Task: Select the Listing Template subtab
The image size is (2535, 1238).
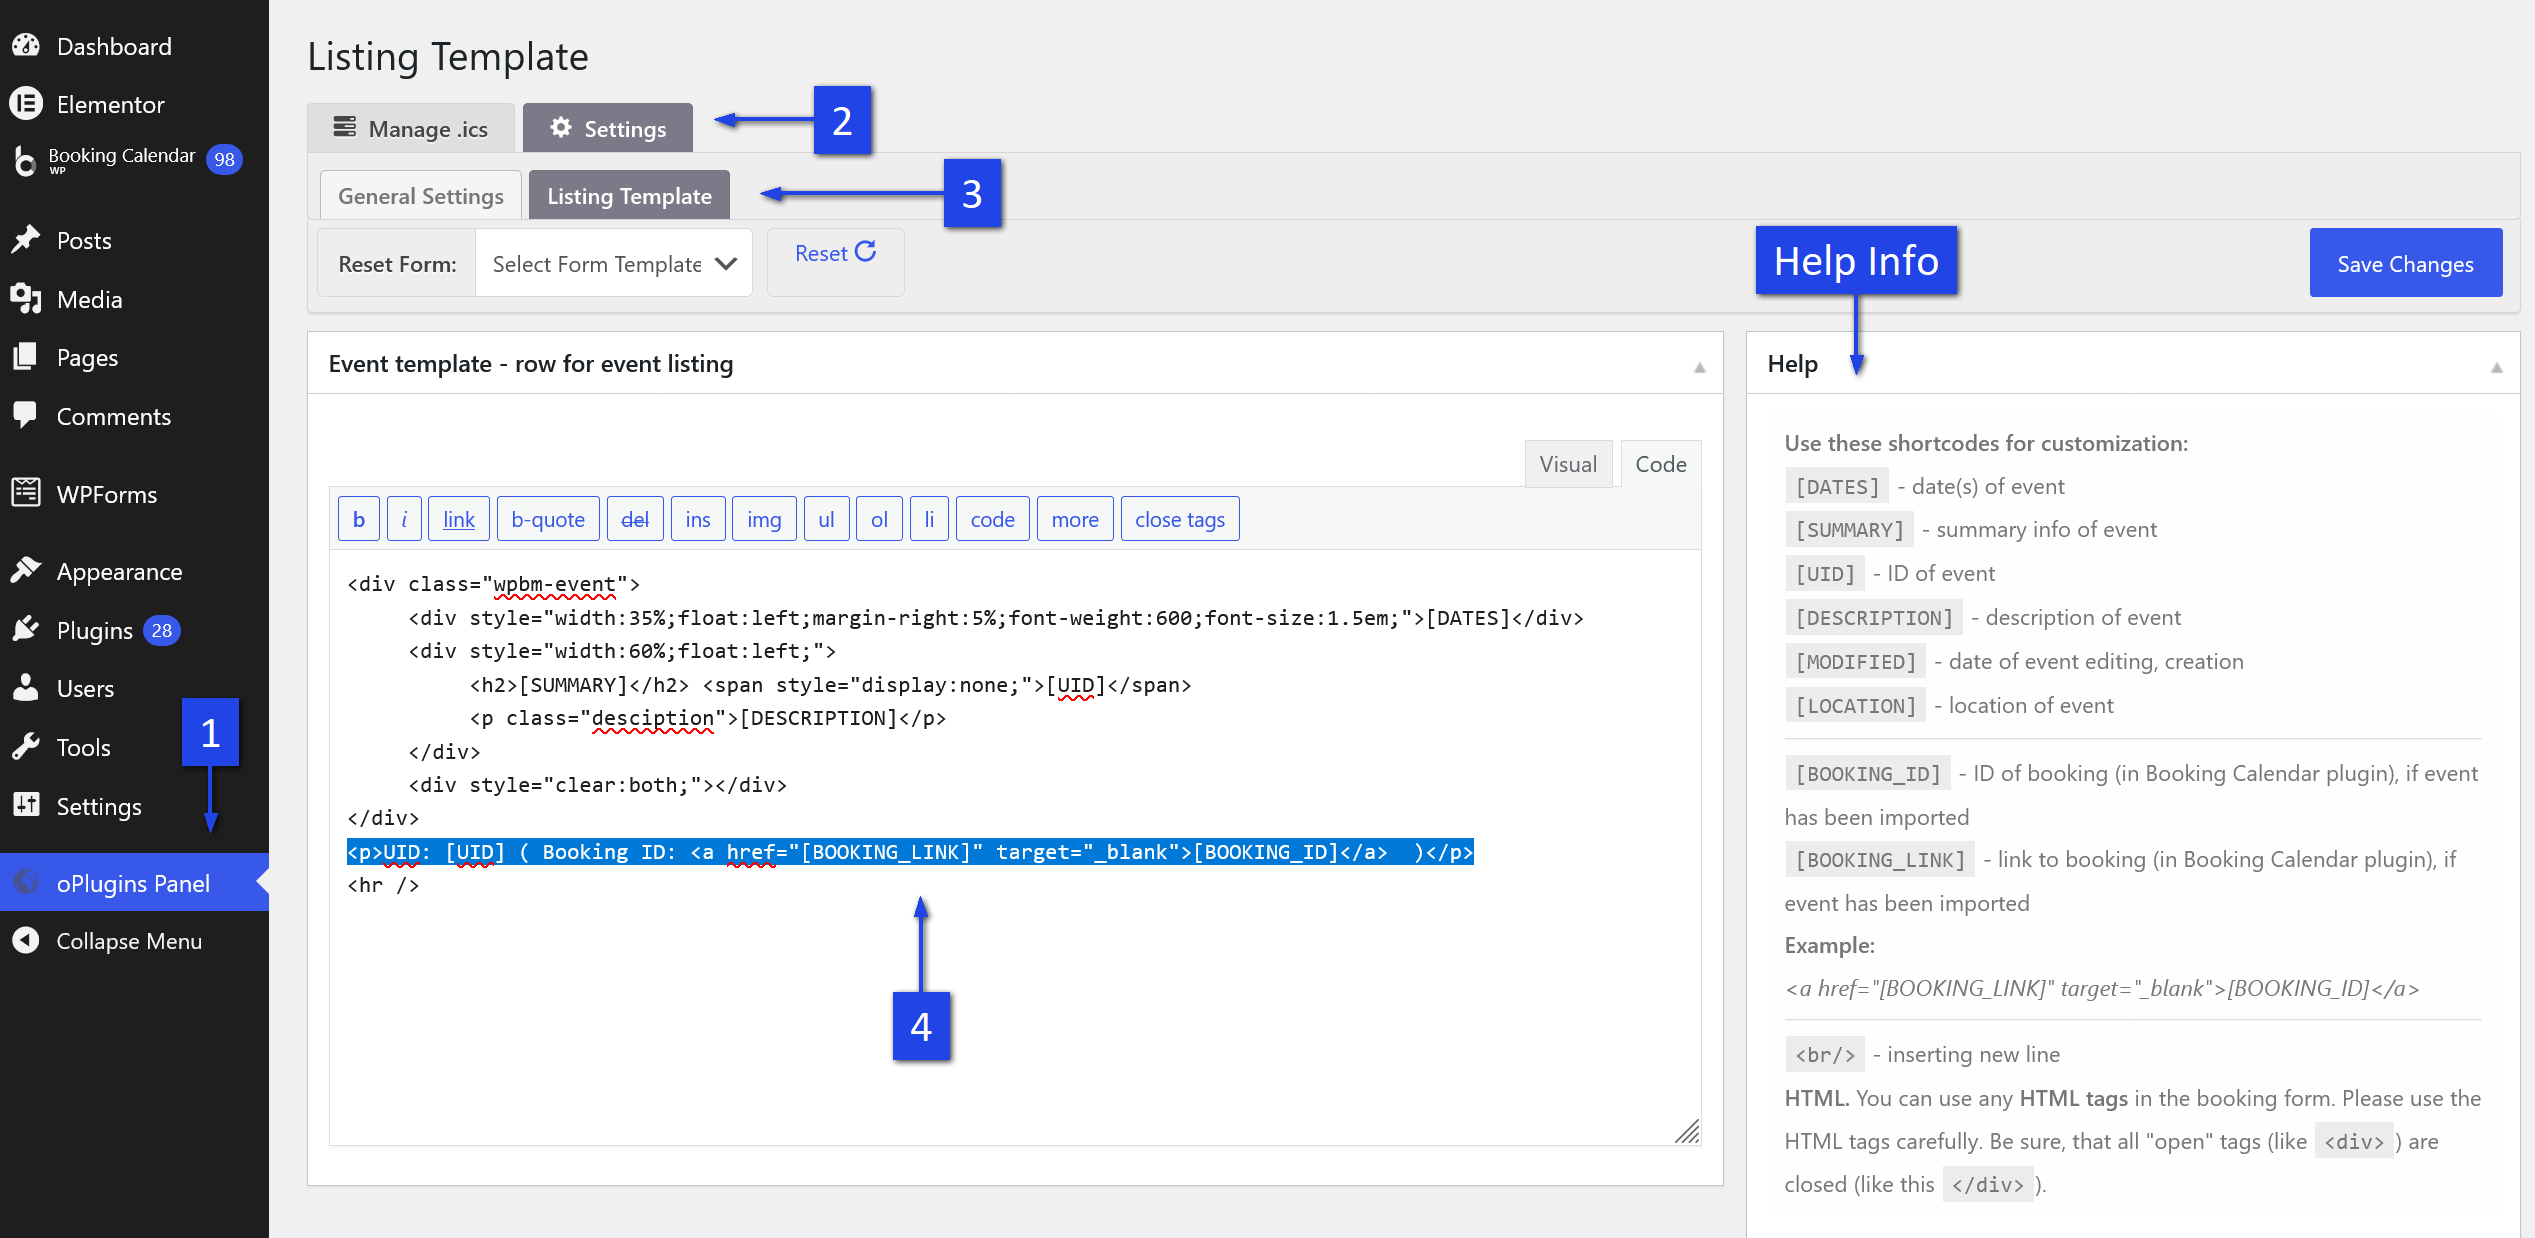Action: click(x=629, y=195)
